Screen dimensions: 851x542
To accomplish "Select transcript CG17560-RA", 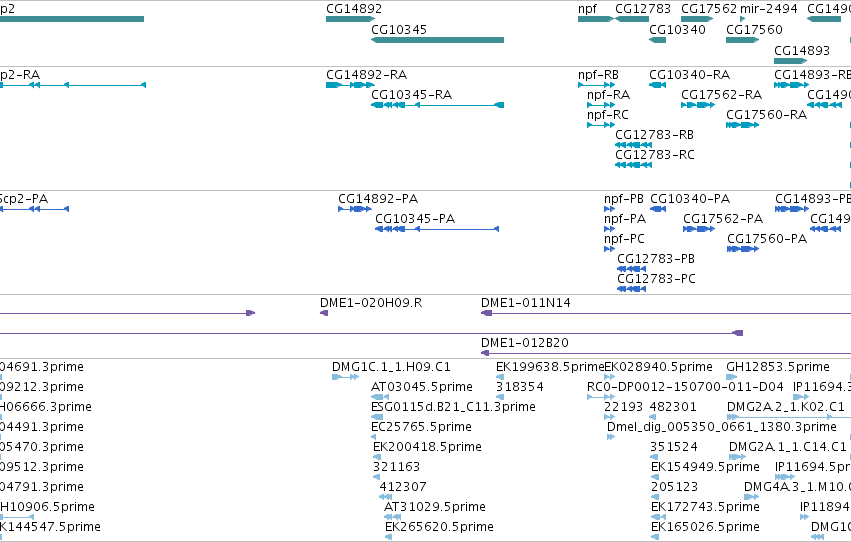I will pos(742,125).
